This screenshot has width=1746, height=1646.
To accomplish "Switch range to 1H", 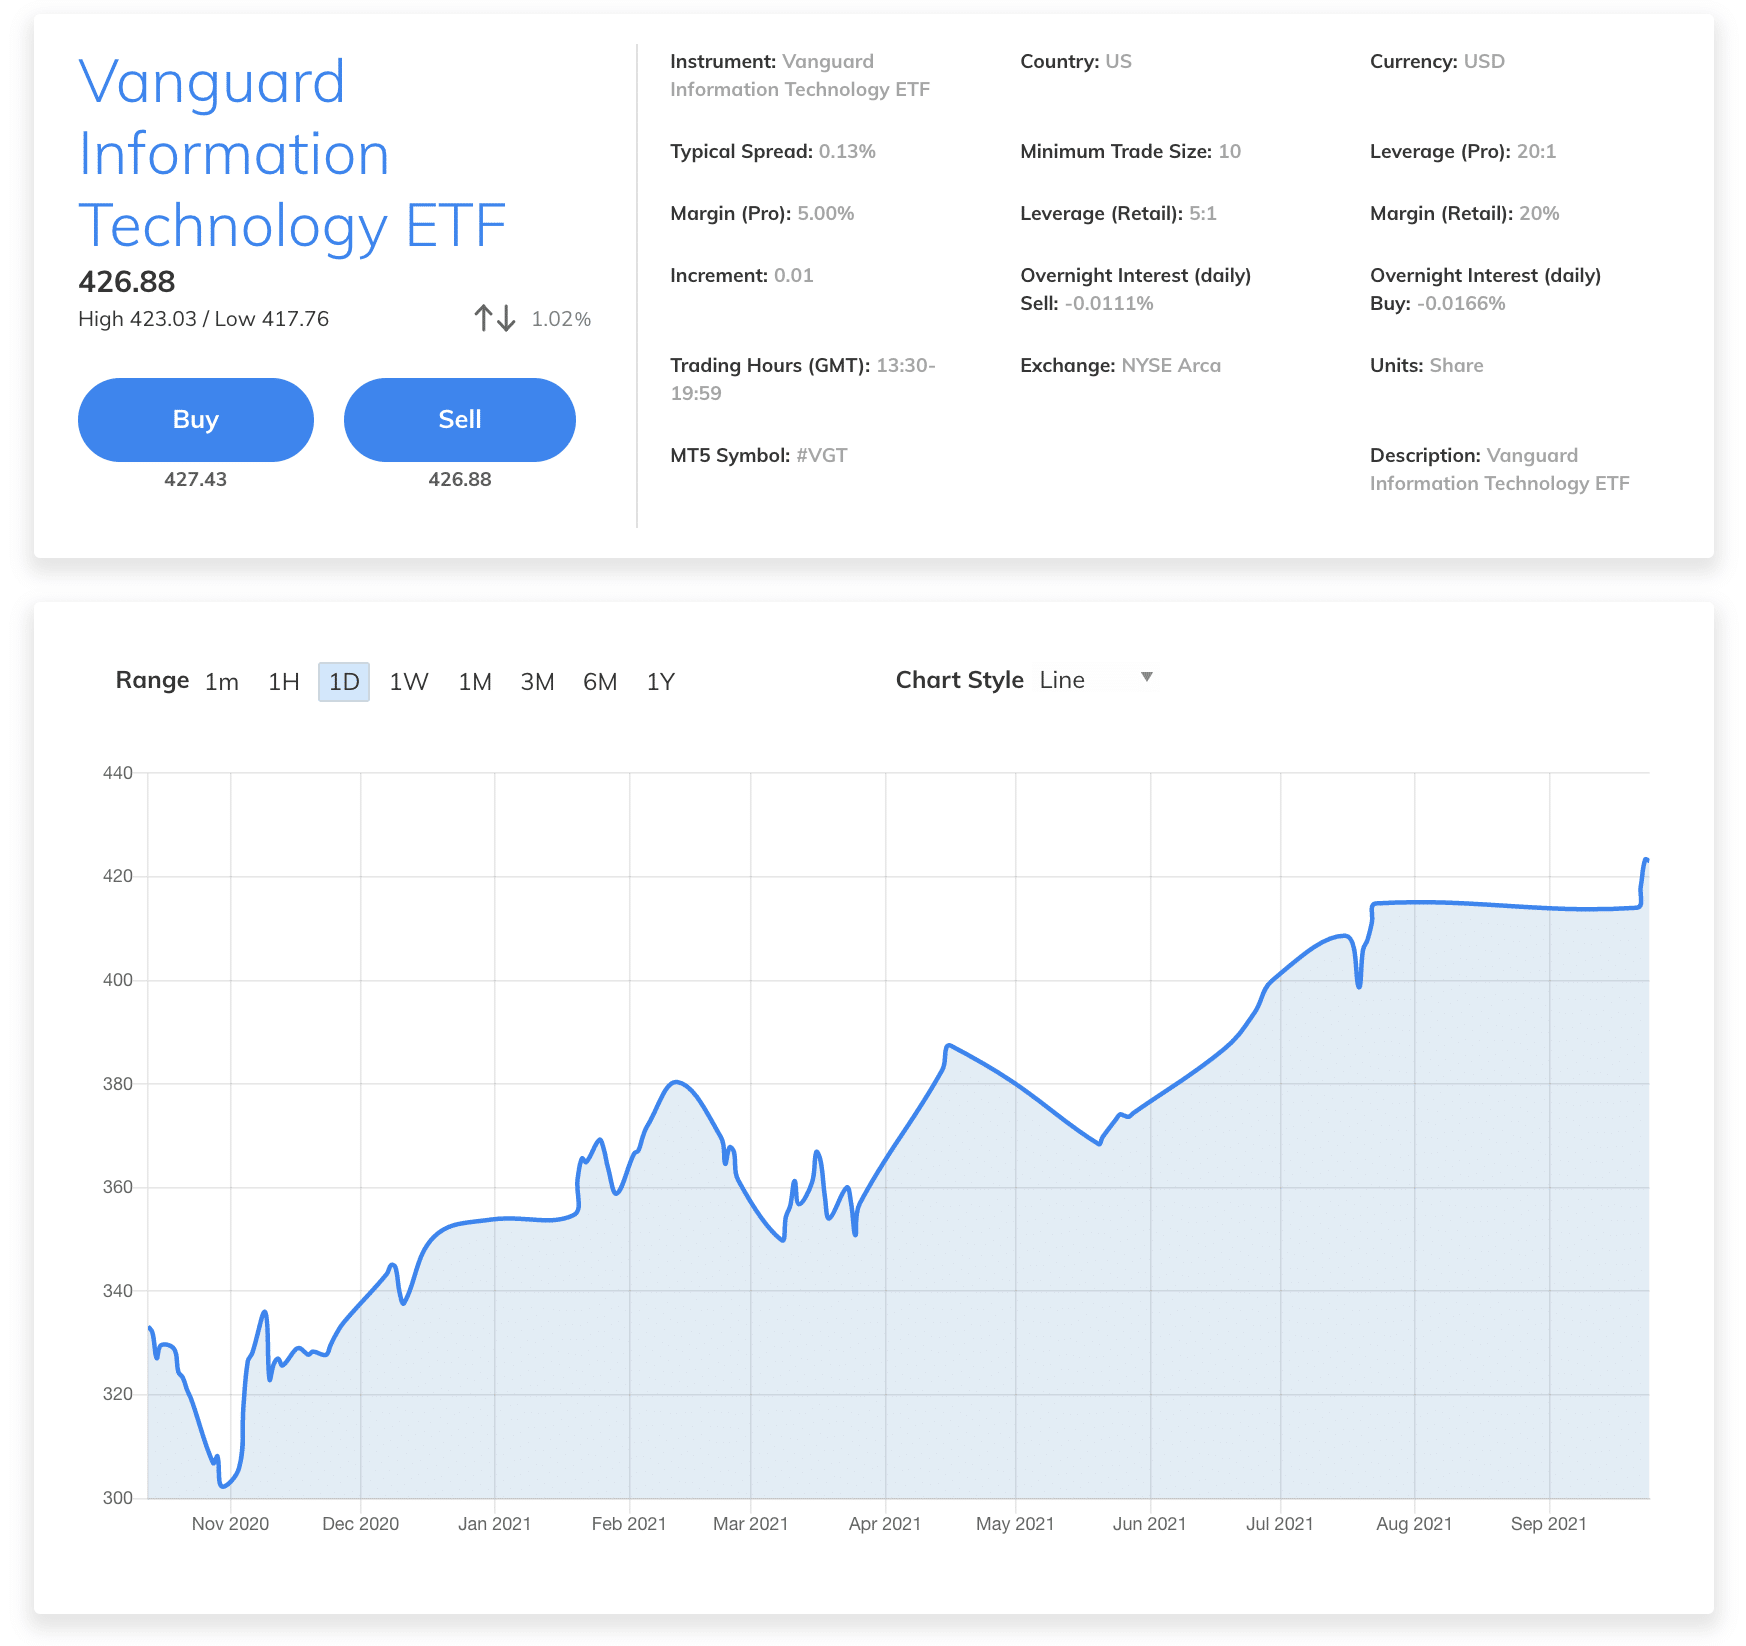I will [x=283, y=682].
